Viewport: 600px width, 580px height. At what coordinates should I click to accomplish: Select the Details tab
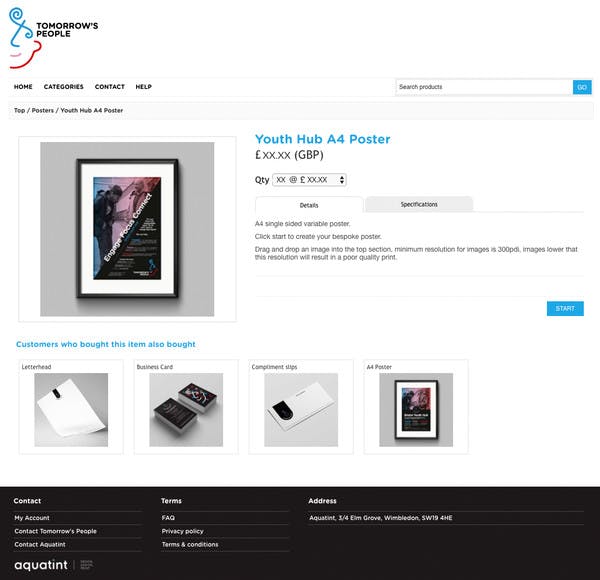[x=309, y=205]
